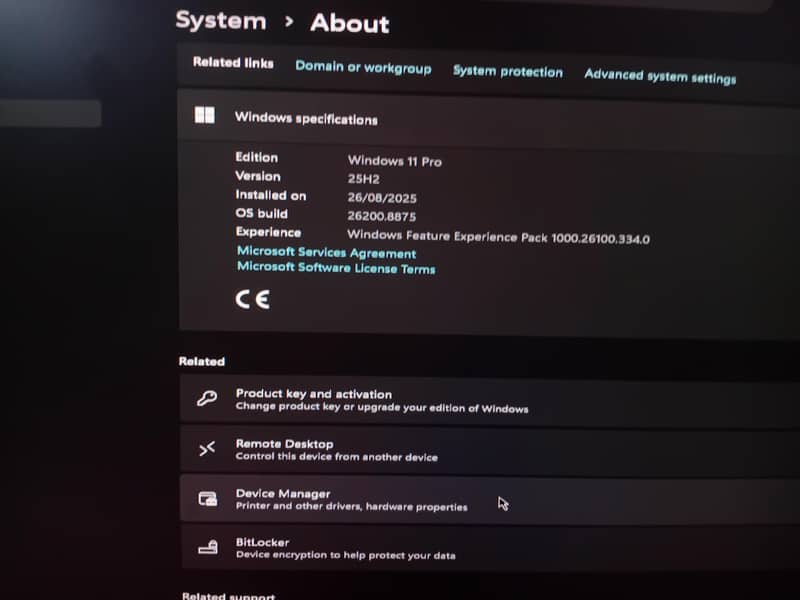Viewport: 800px width, 600px height.
Task: Open System protection link
Action: coord(508,71)
